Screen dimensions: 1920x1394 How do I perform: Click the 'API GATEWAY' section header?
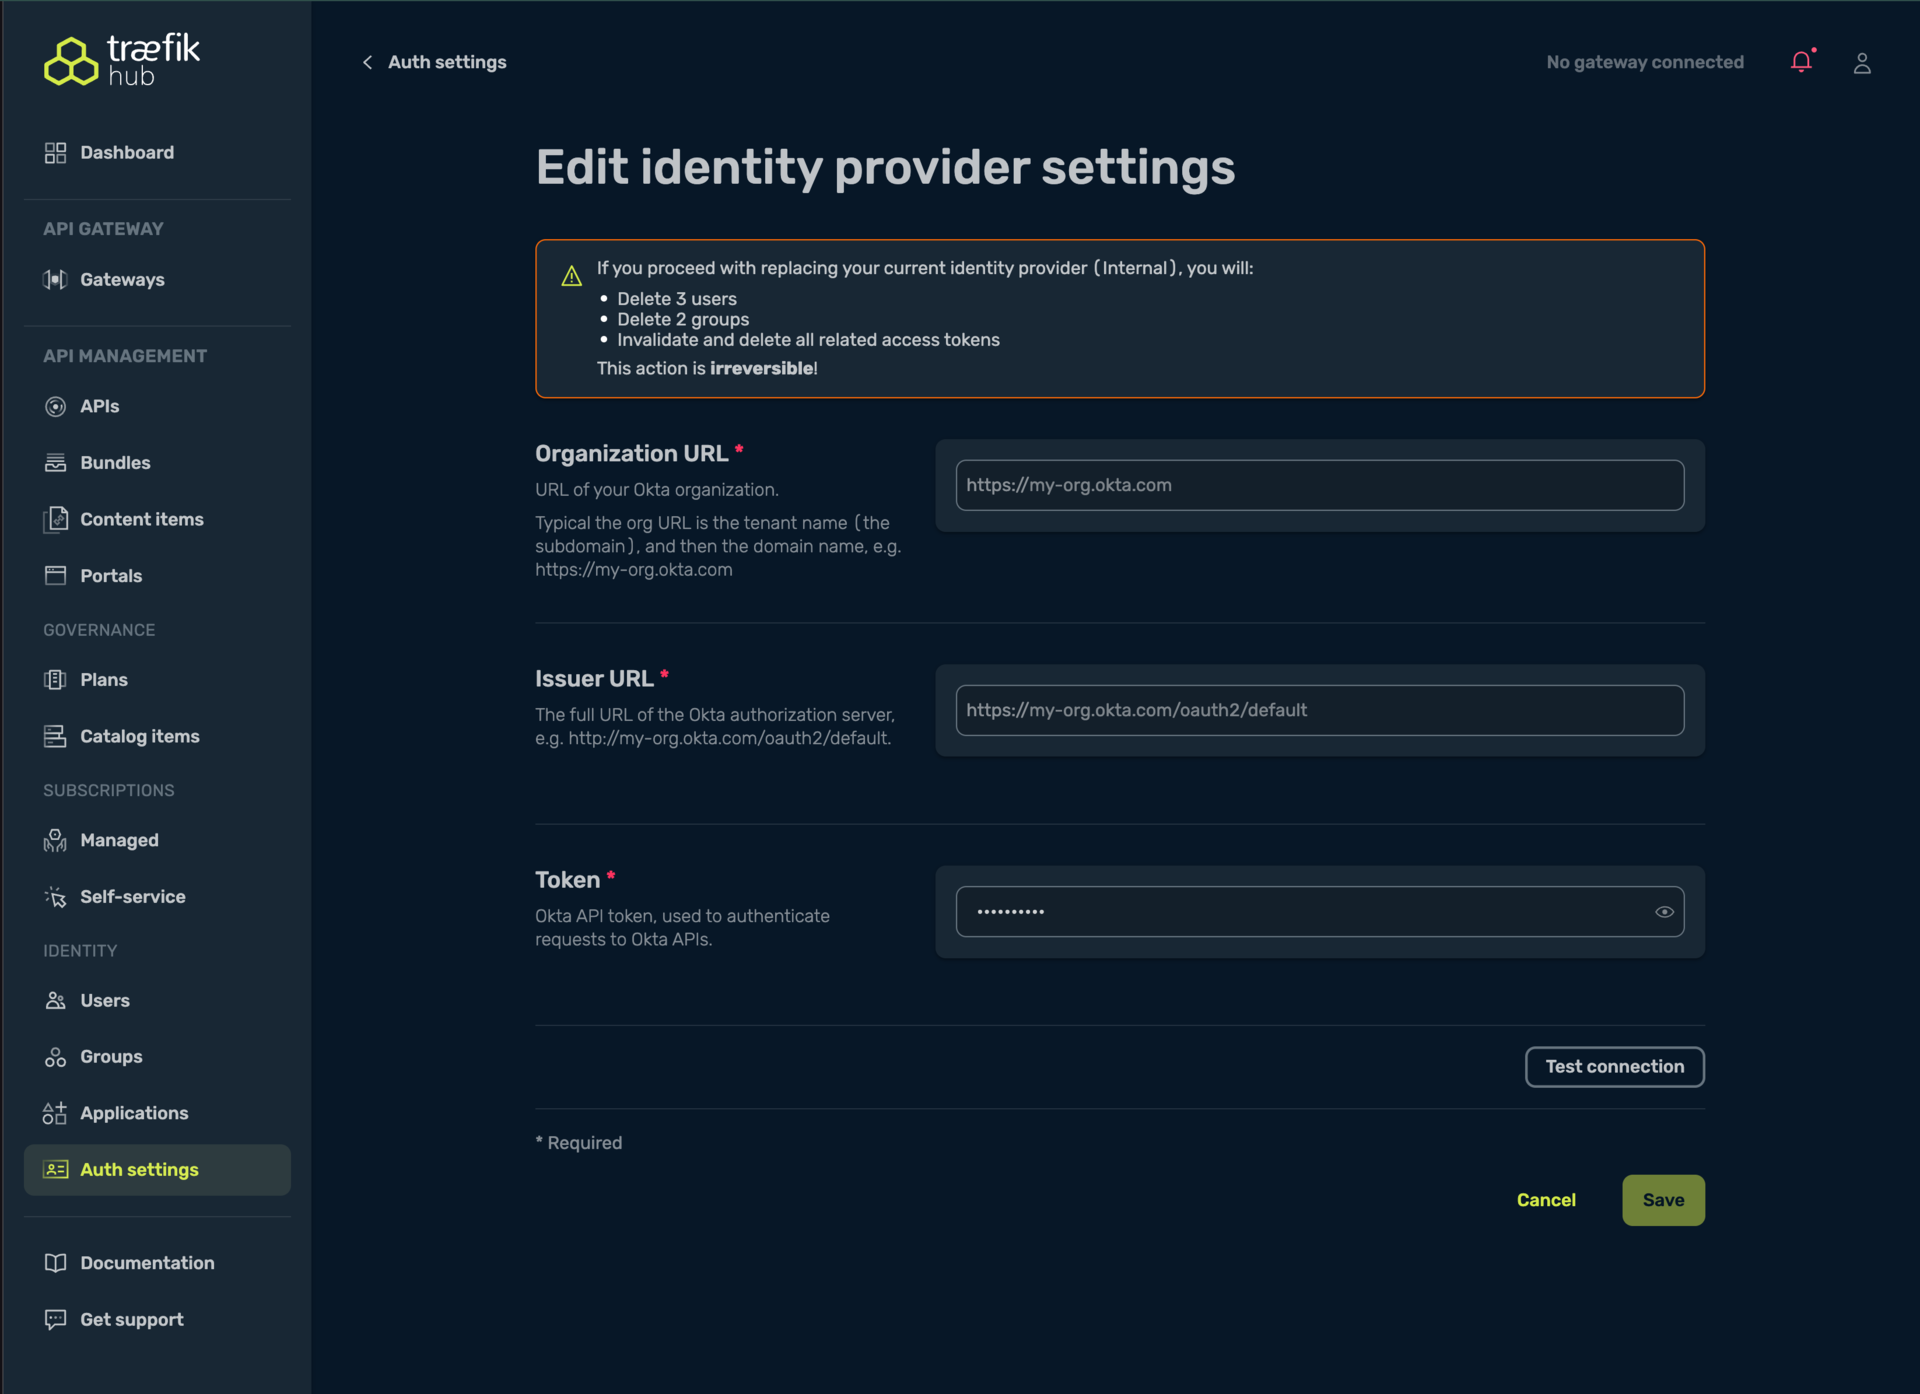[103, 229]
